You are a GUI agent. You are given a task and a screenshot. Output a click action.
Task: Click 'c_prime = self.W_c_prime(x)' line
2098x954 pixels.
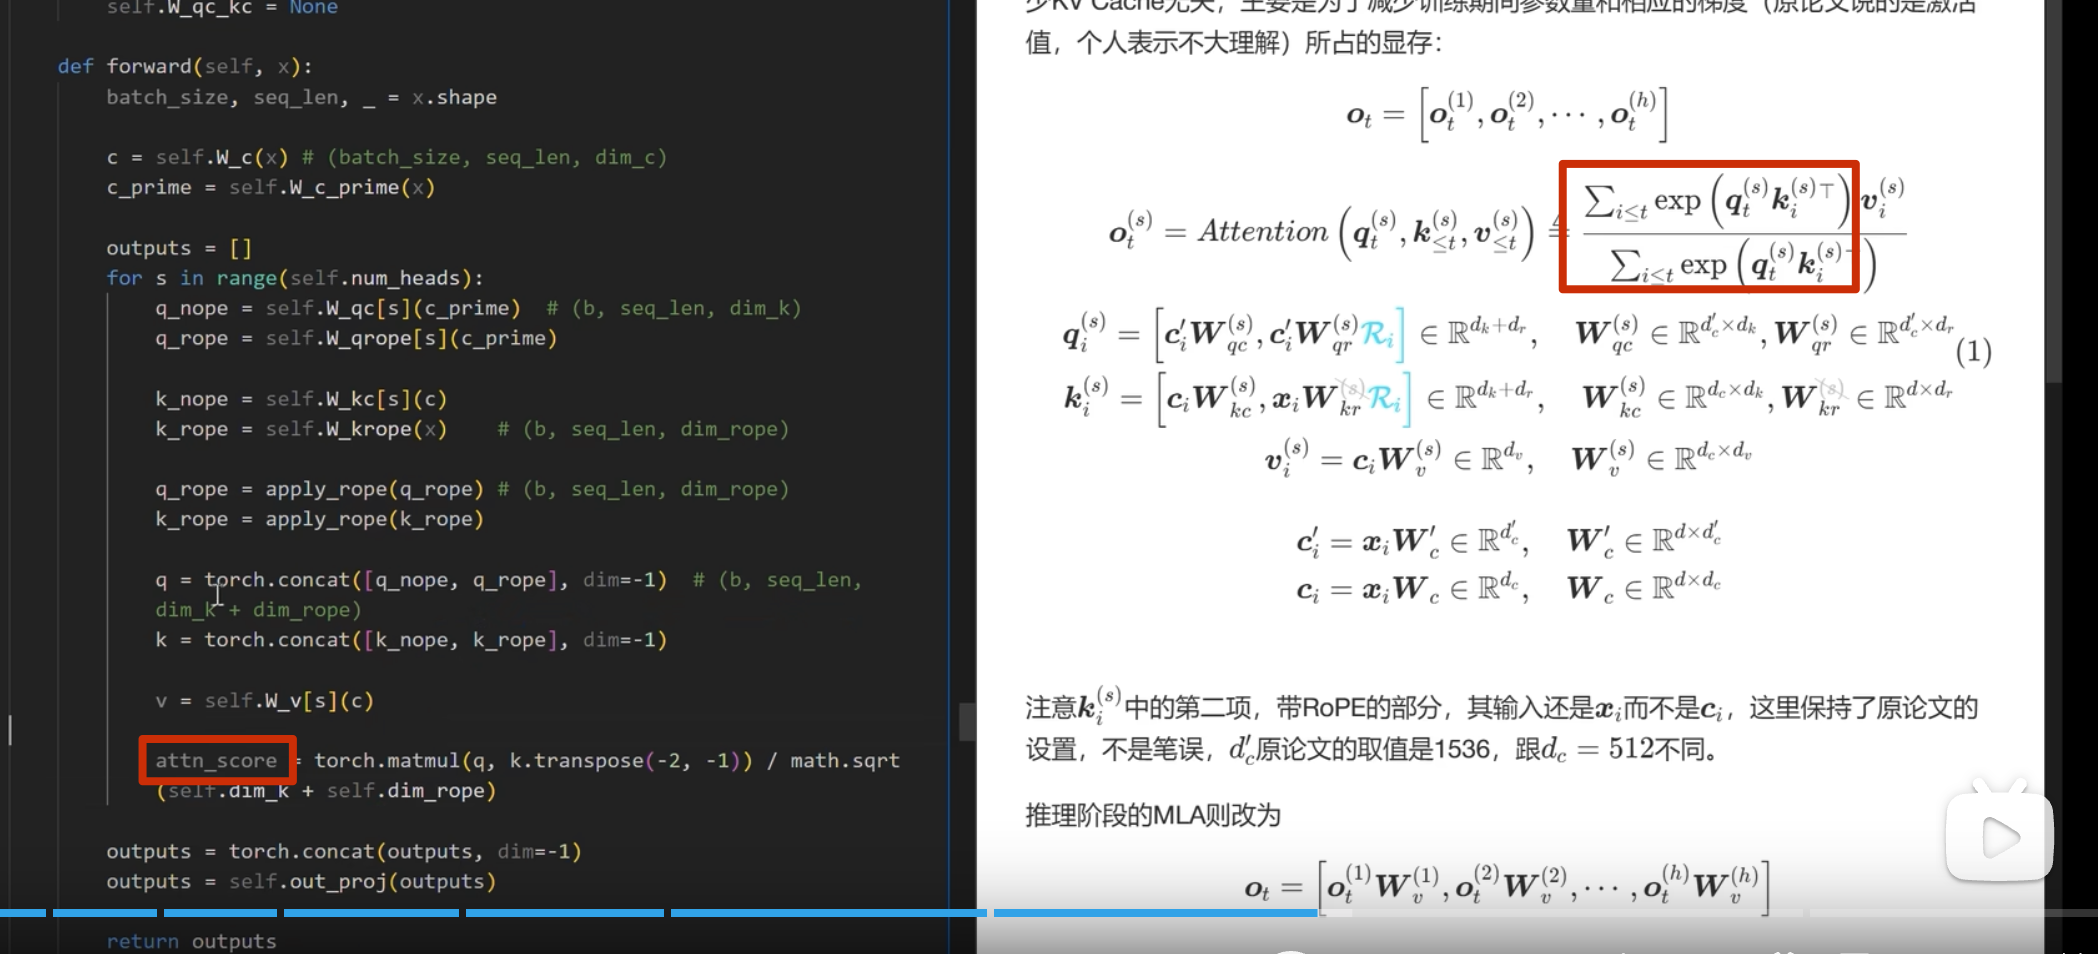point(270,188)
